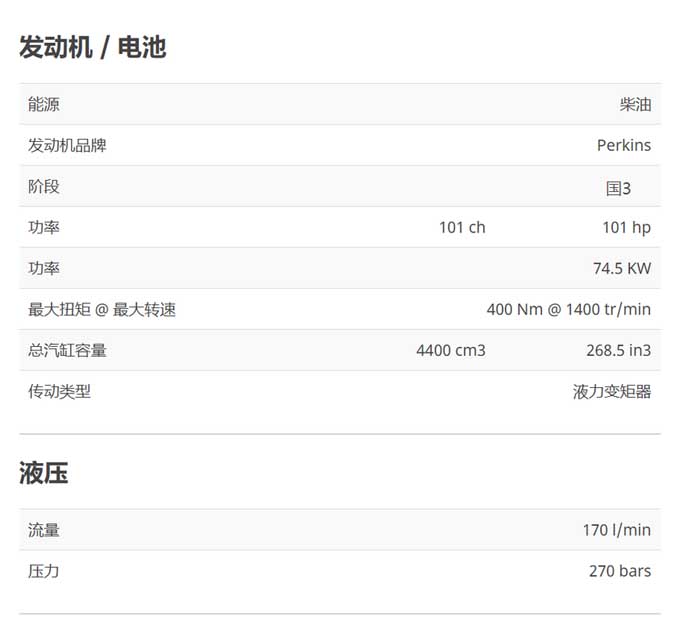
Task: Click the 总汽缸容量 label
Action: [x=67, y=350]
